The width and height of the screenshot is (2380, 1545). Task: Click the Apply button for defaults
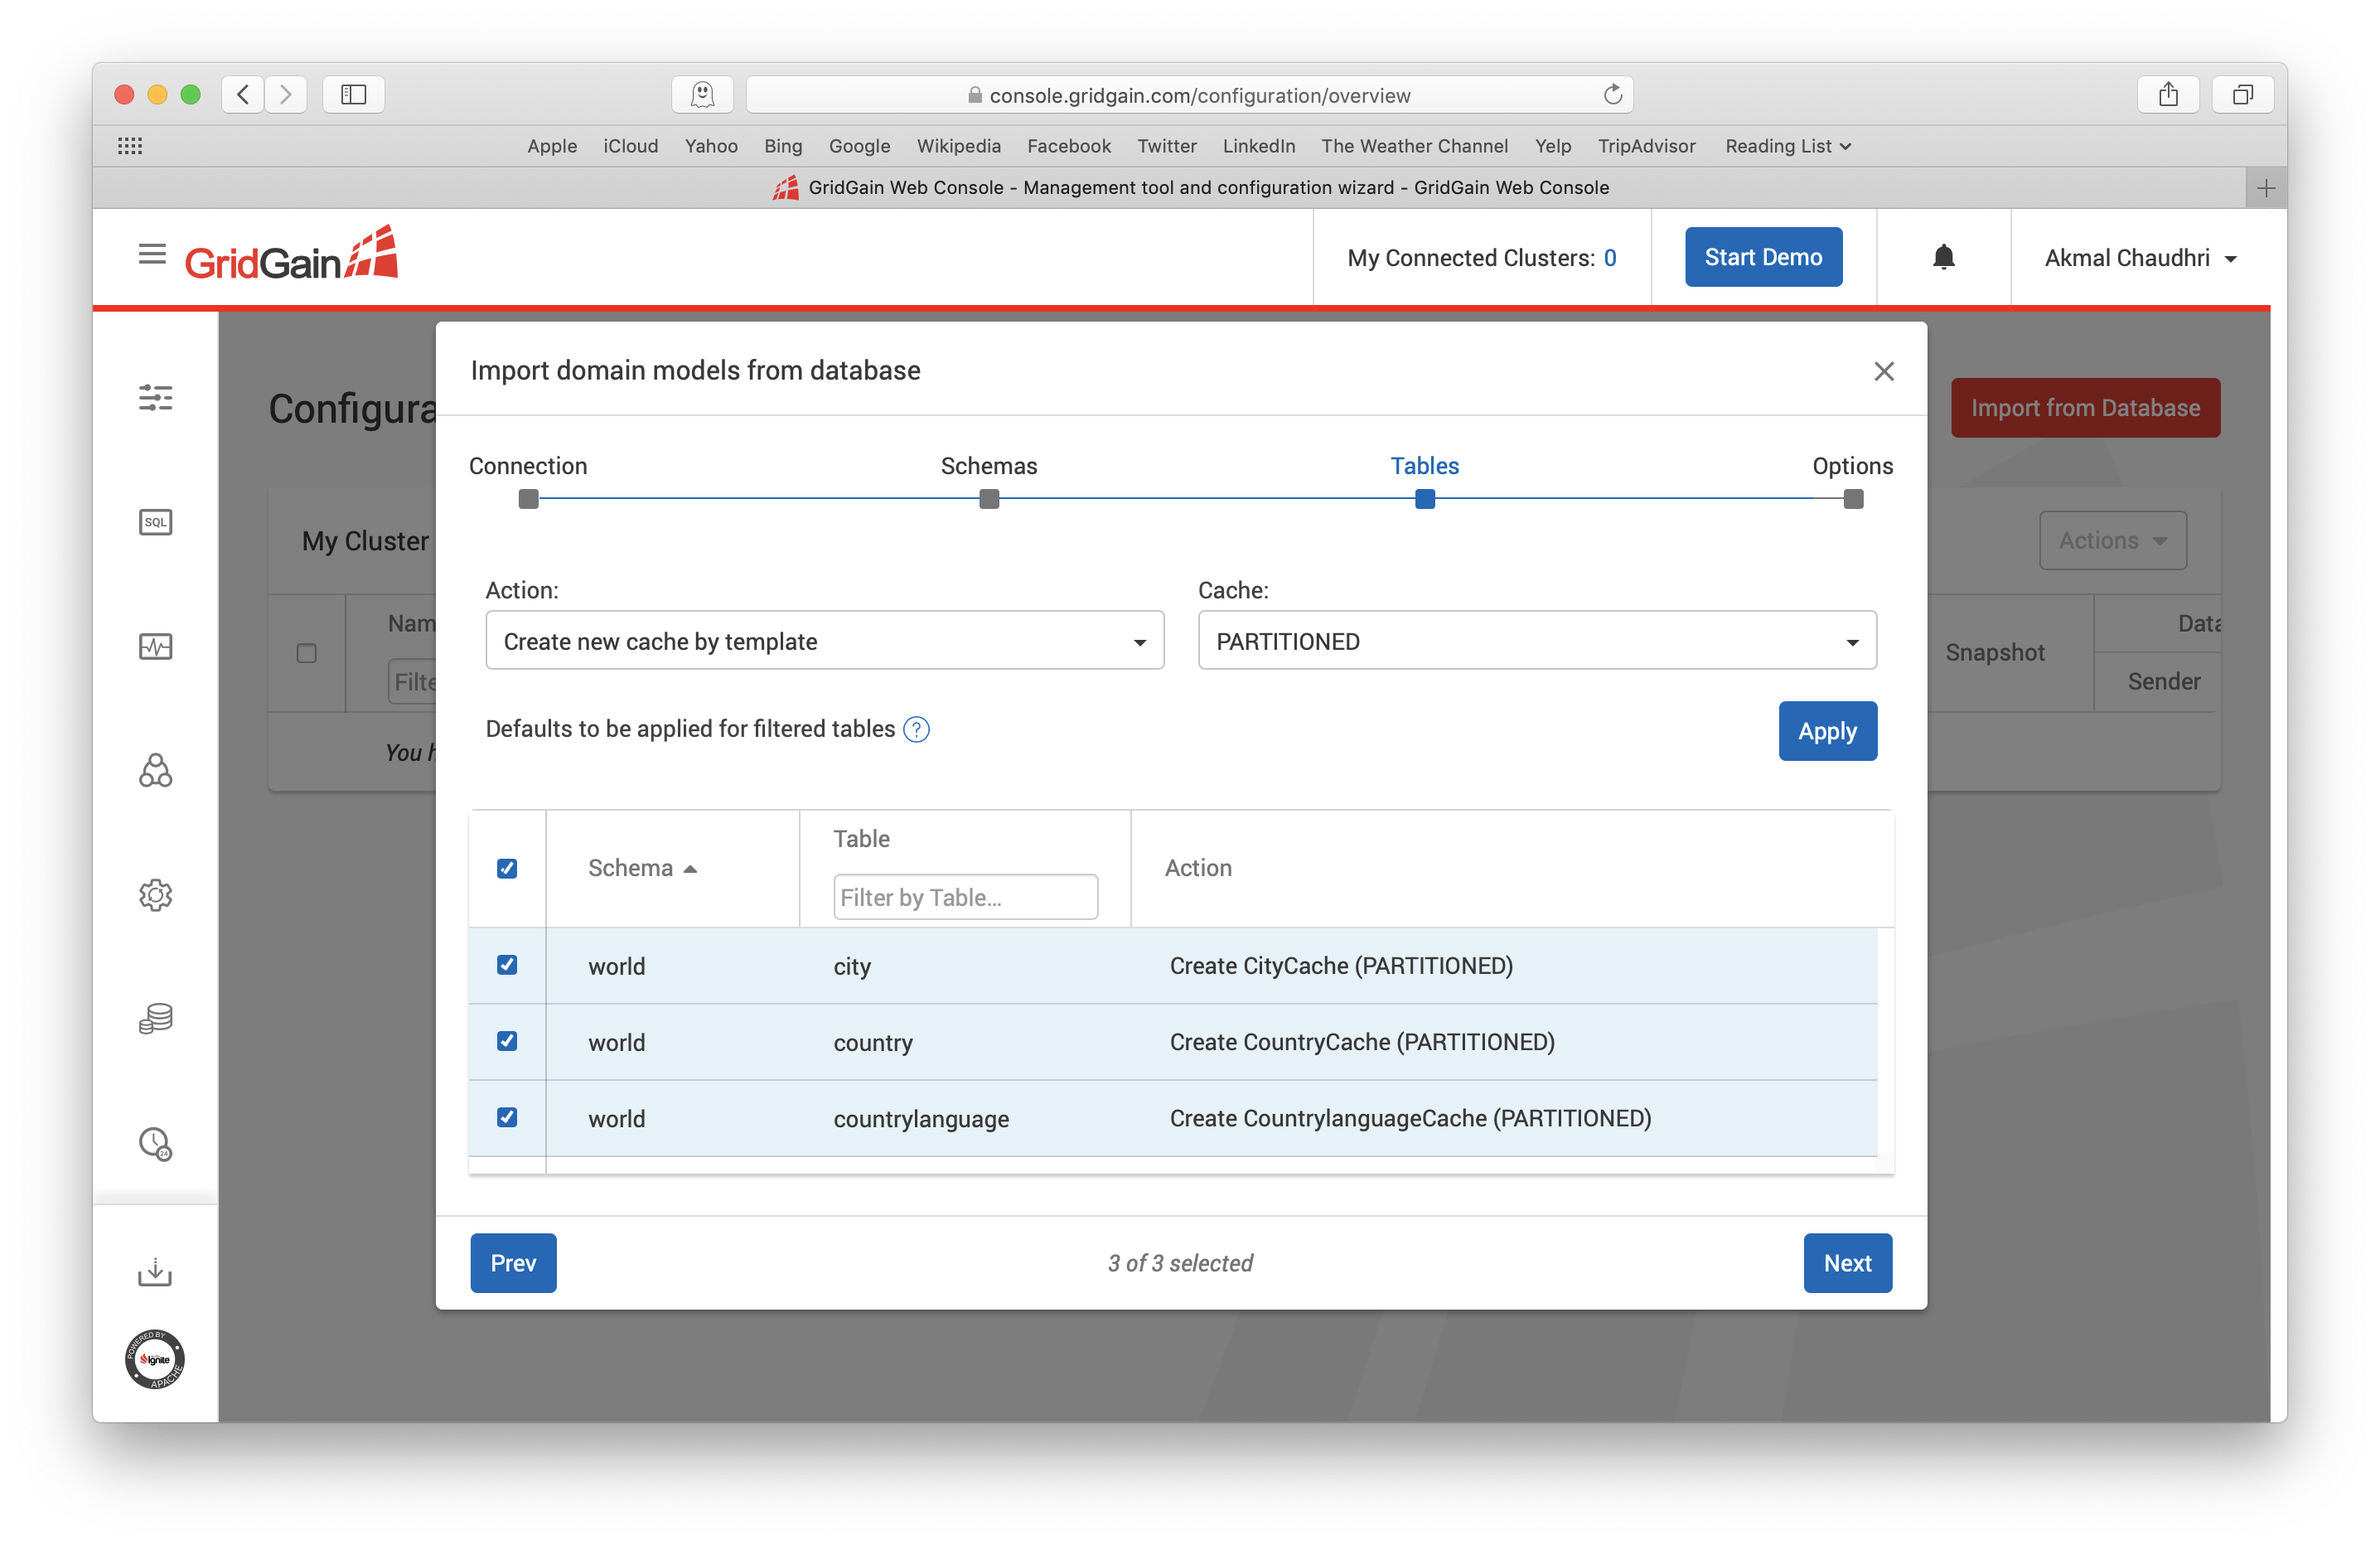click(1826, 729)
